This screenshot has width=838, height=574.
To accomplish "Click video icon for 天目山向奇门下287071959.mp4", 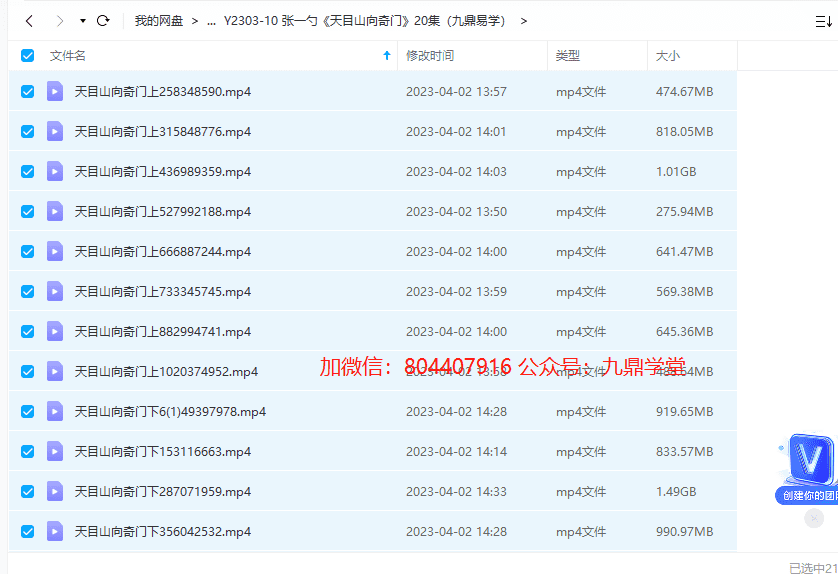I will coord(55,491).
